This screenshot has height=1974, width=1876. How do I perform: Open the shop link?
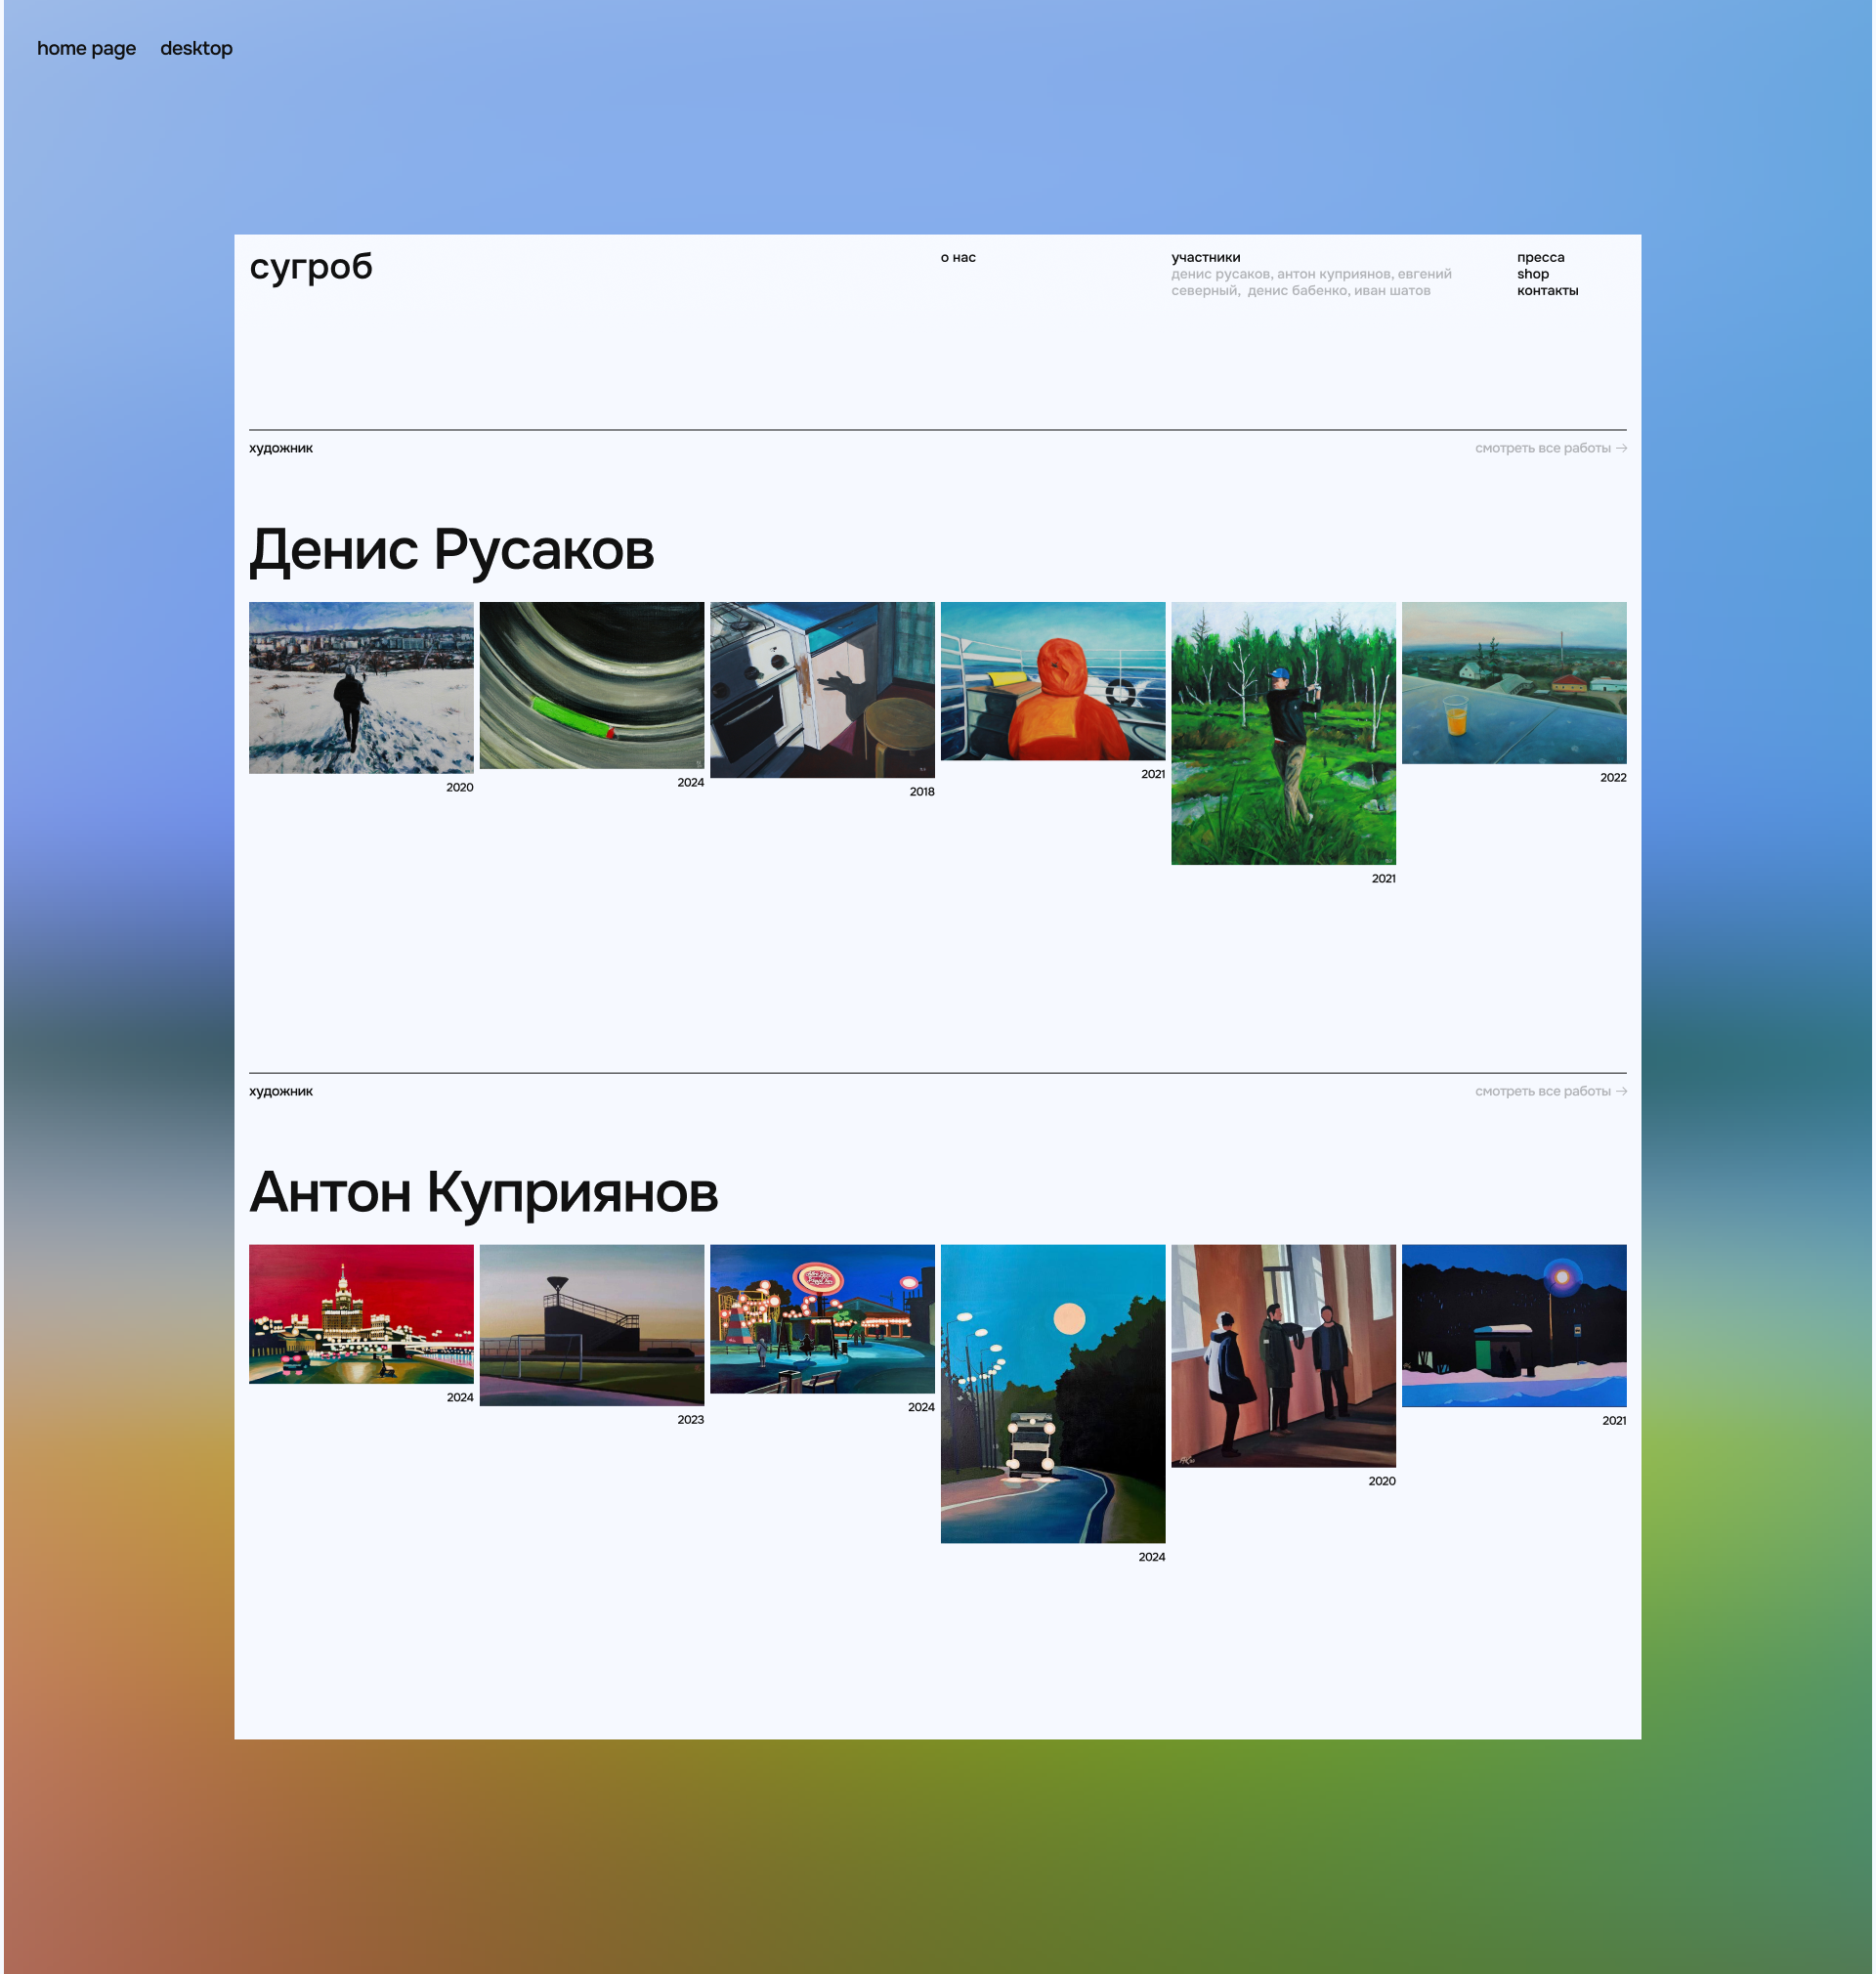[1532, 274]
